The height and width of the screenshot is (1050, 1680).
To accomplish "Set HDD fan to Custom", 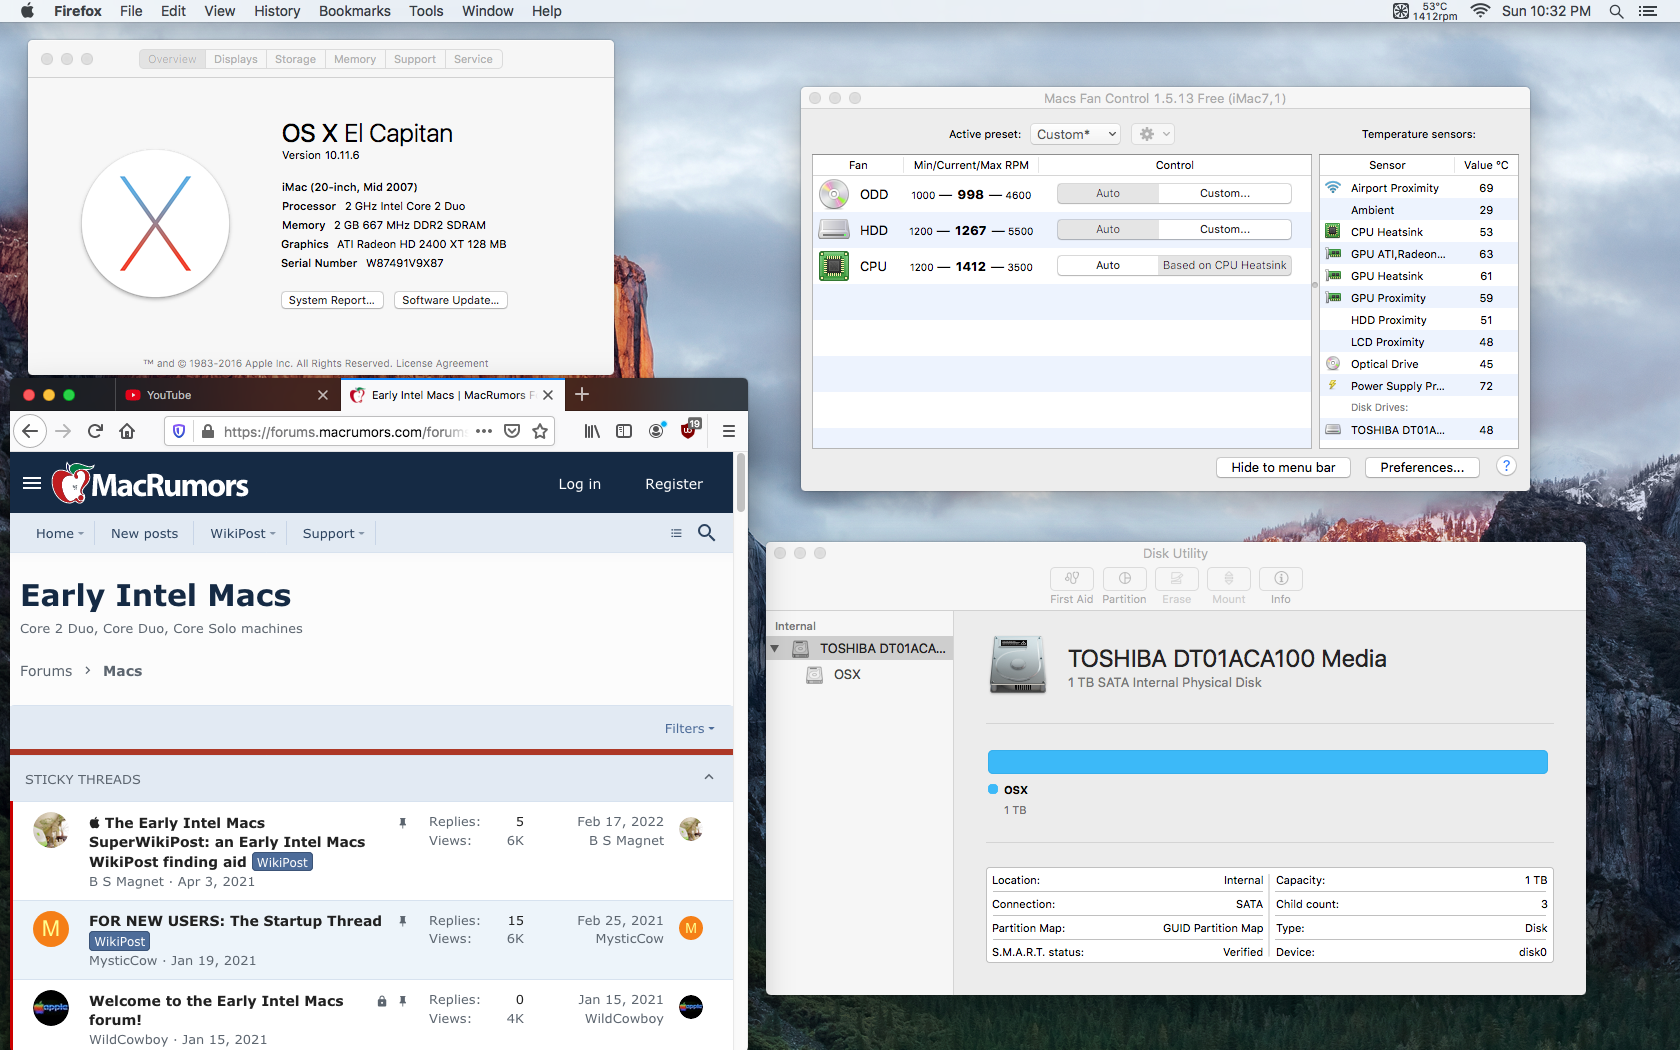I will [1225, 230].
